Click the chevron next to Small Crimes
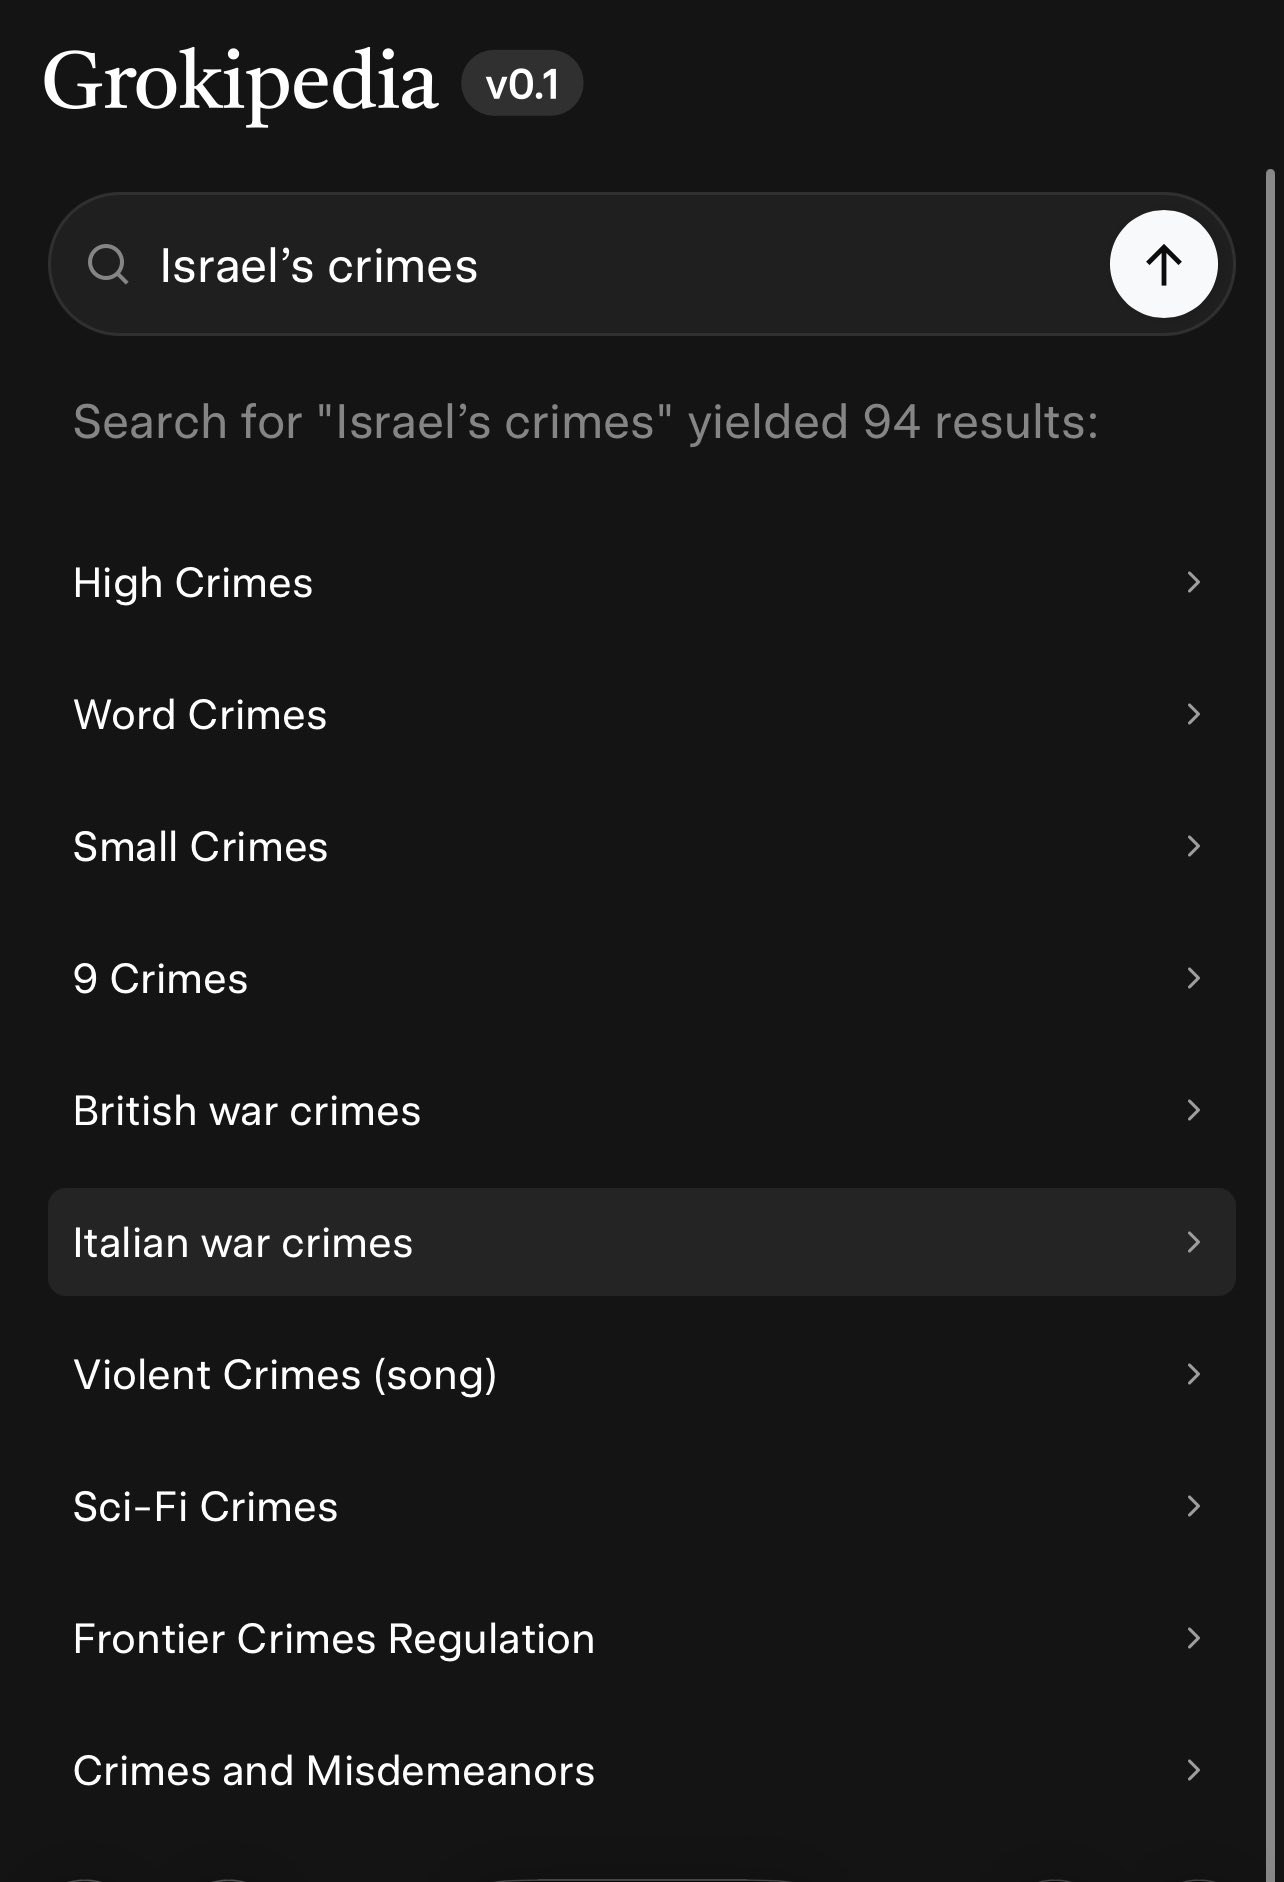1284x1882 pixels. (1193, 847)
